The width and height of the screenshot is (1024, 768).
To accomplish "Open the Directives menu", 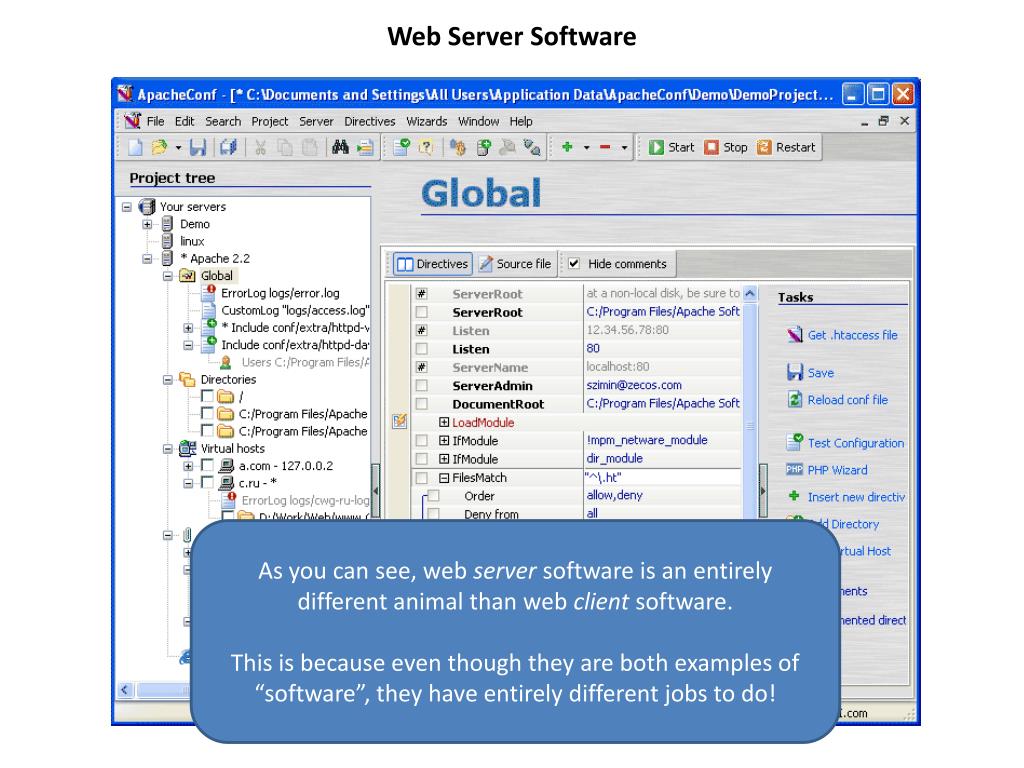I will [370, 121].
